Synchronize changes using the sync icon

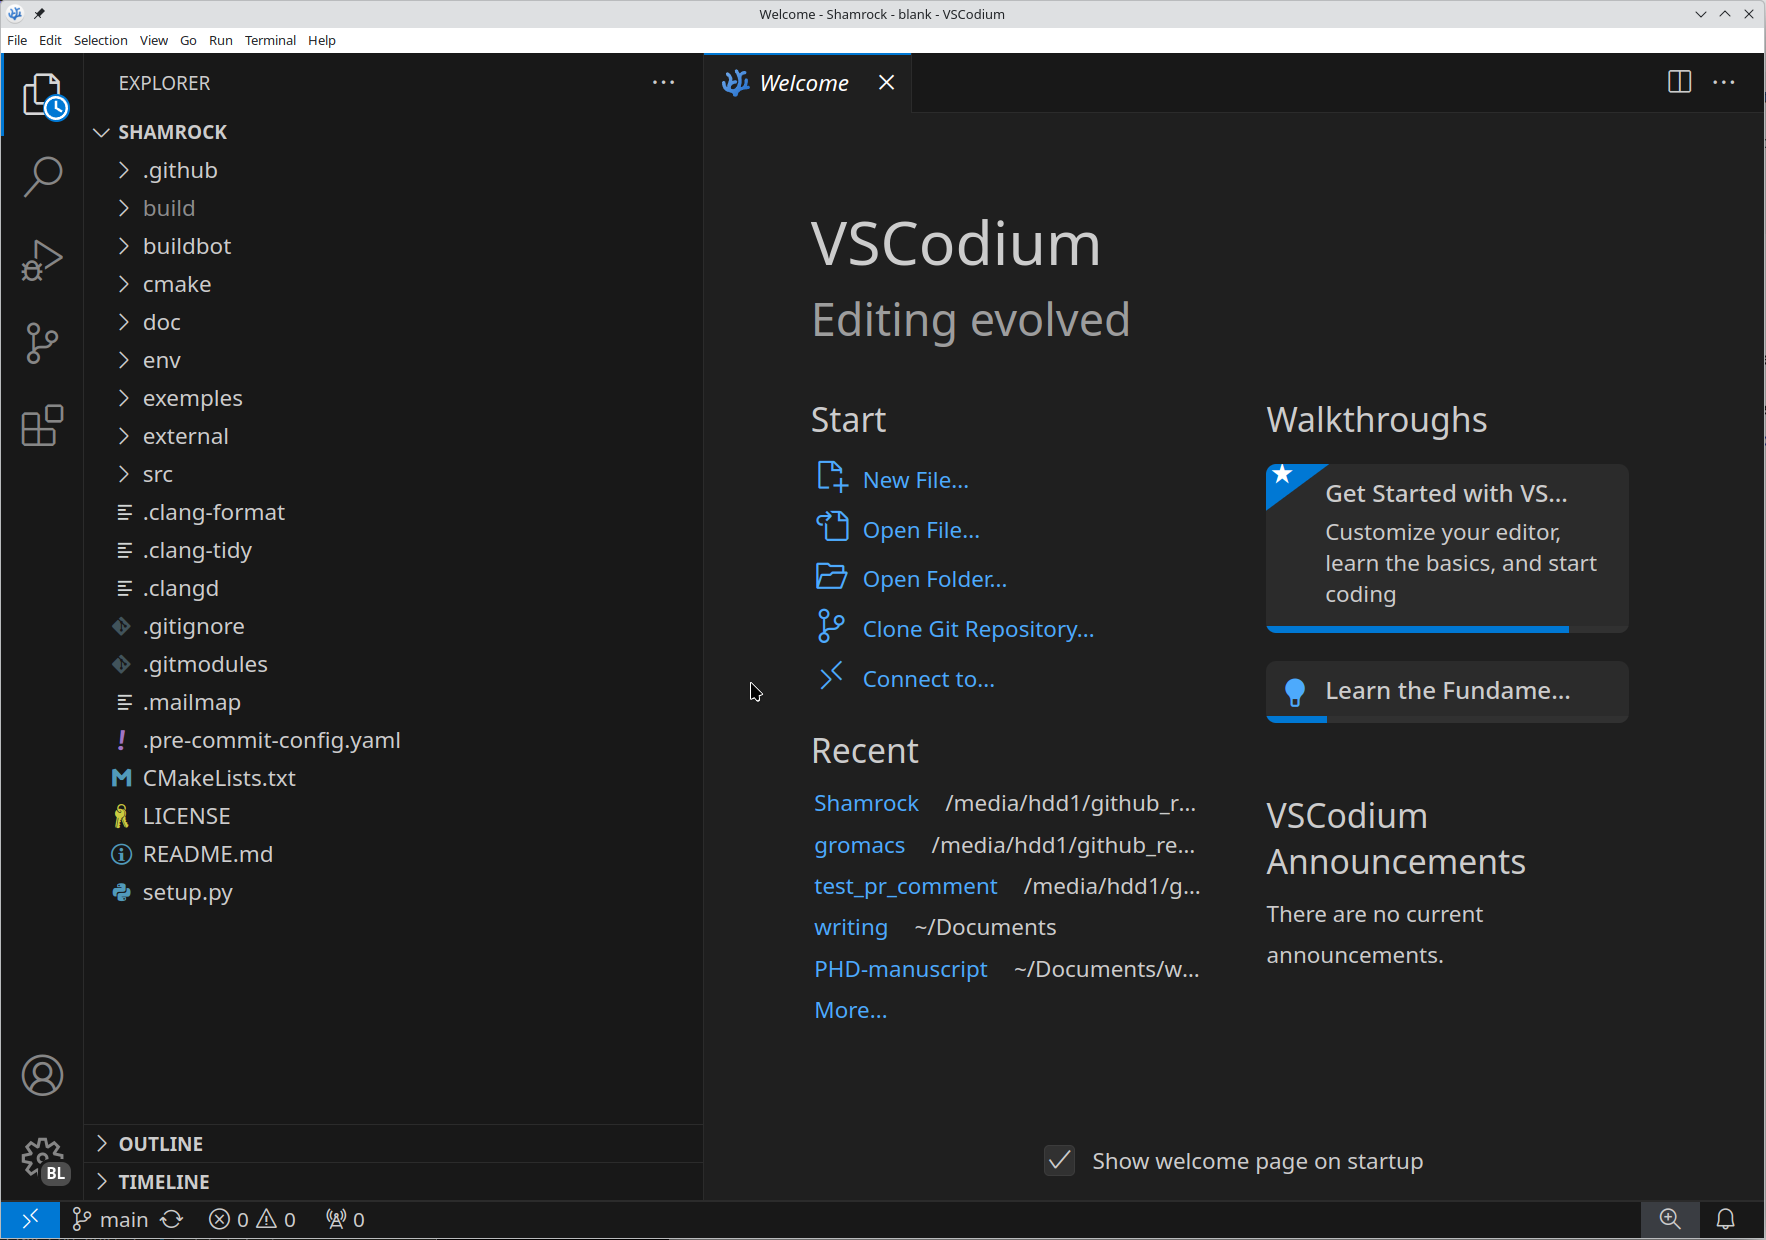pyautogui.click(x=172, y=1219)
